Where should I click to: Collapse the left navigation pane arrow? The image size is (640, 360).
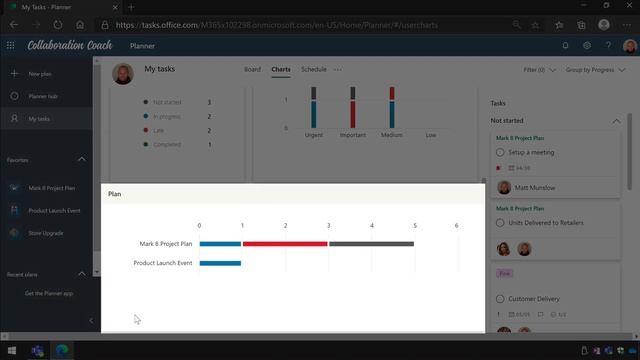[x=91, y=320]
